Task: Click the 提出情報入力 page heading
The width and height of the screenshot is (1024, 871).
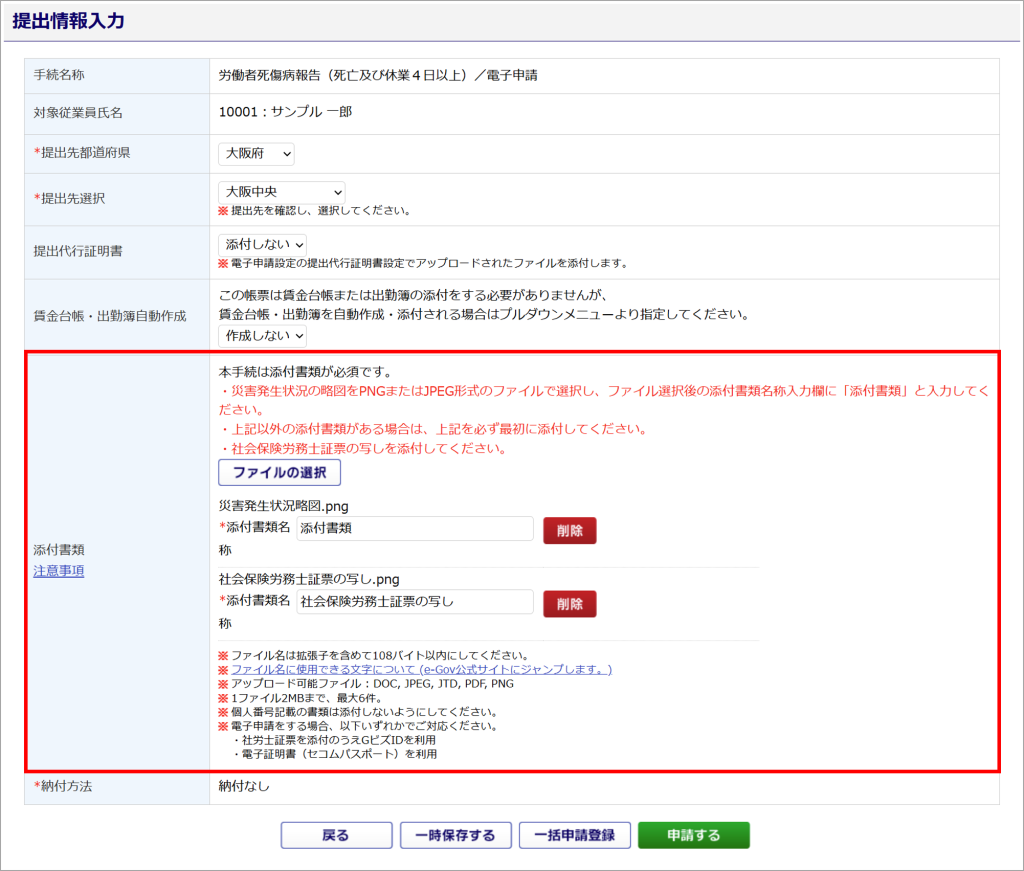Action: 68,21
